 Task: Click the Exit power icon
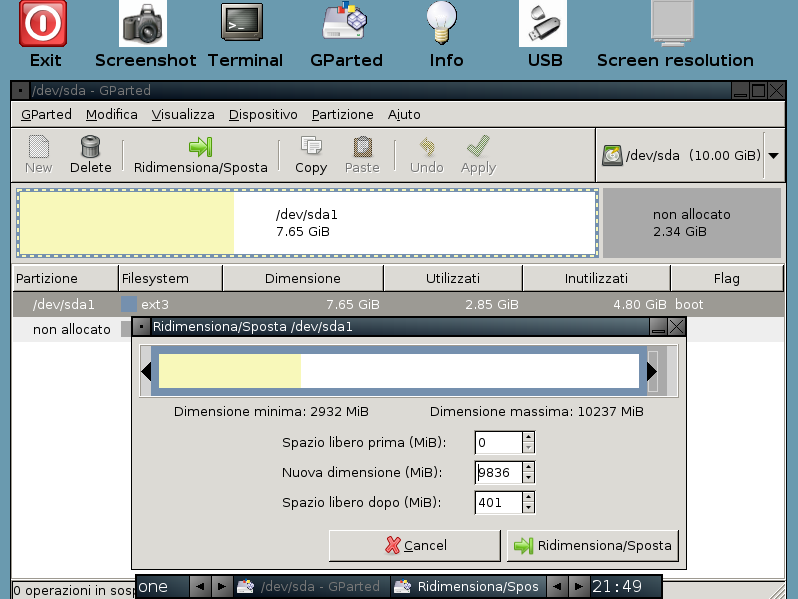(x=43, y=23)
